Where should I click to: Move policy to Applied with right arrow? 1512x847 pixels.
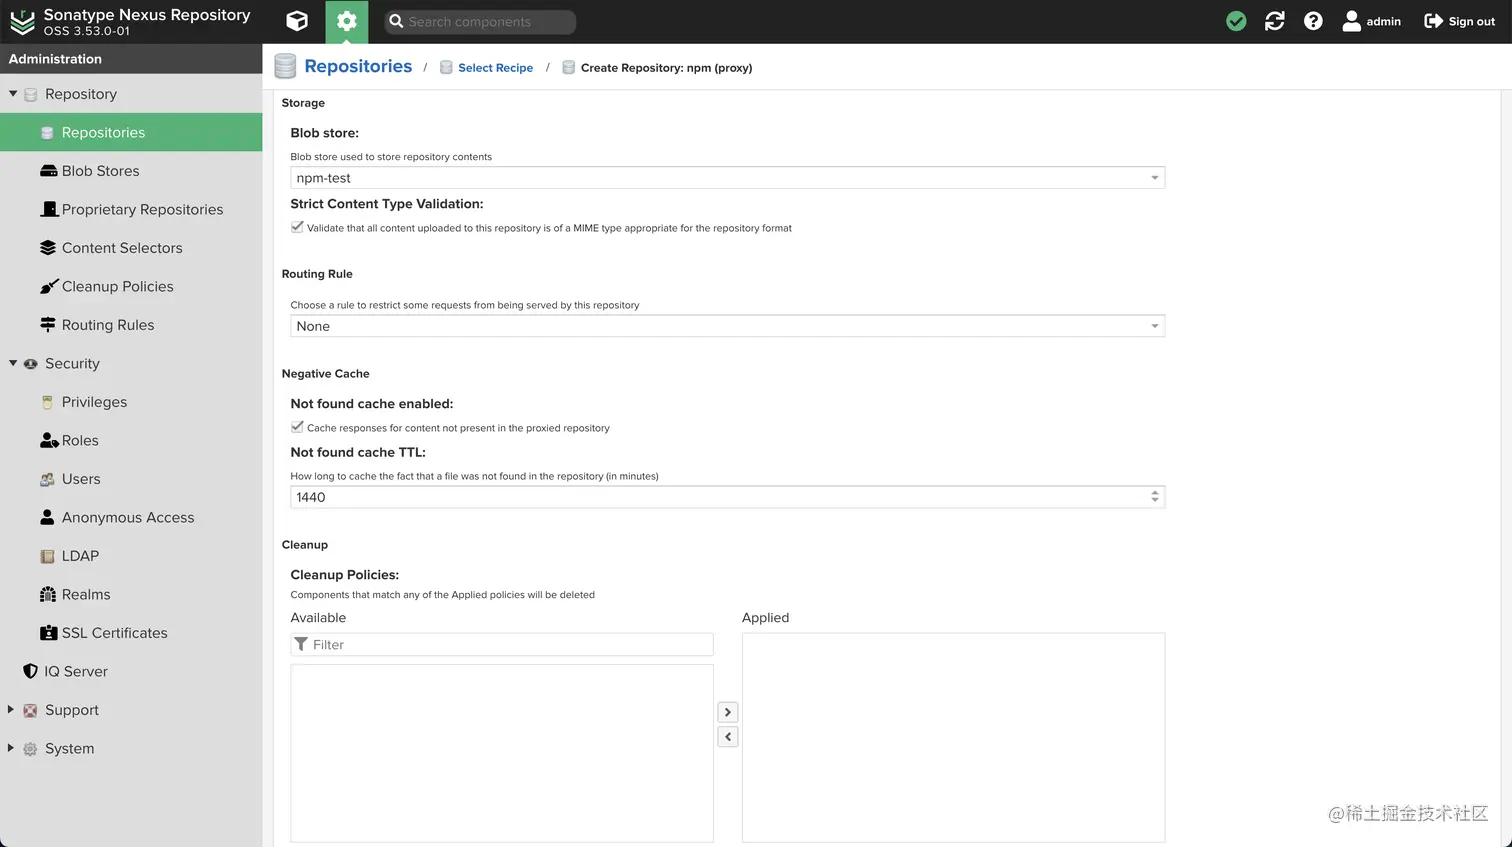click(728, 712)
